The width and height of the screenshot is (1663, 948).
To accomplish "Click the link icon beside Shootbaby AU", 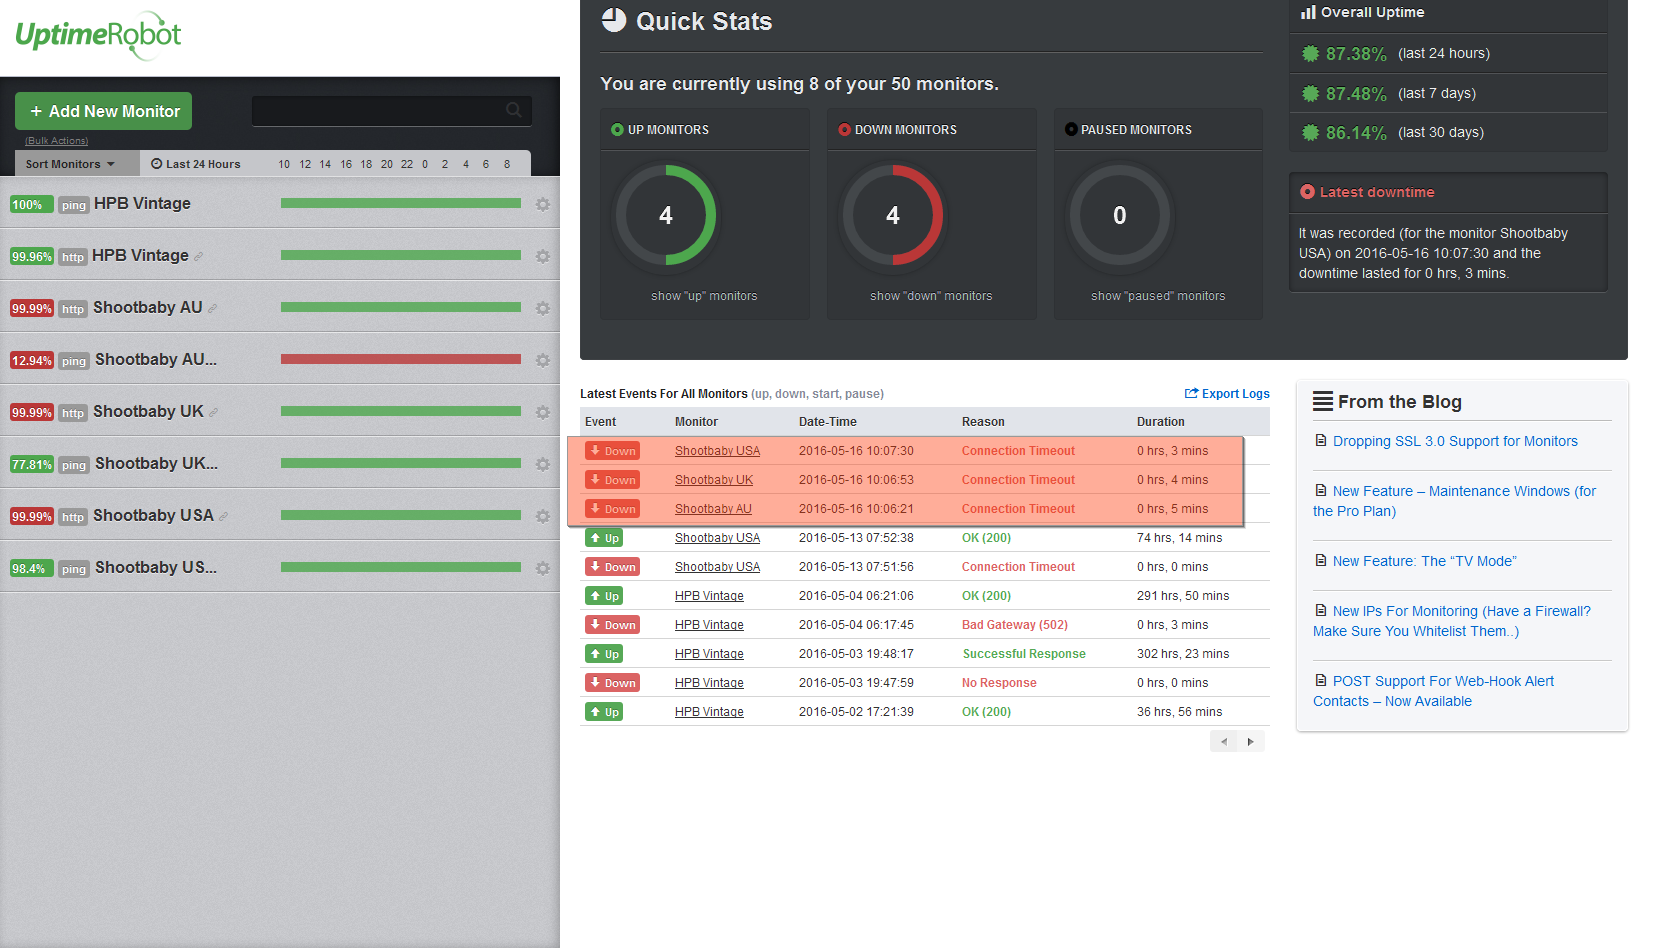I will [212, 309].
